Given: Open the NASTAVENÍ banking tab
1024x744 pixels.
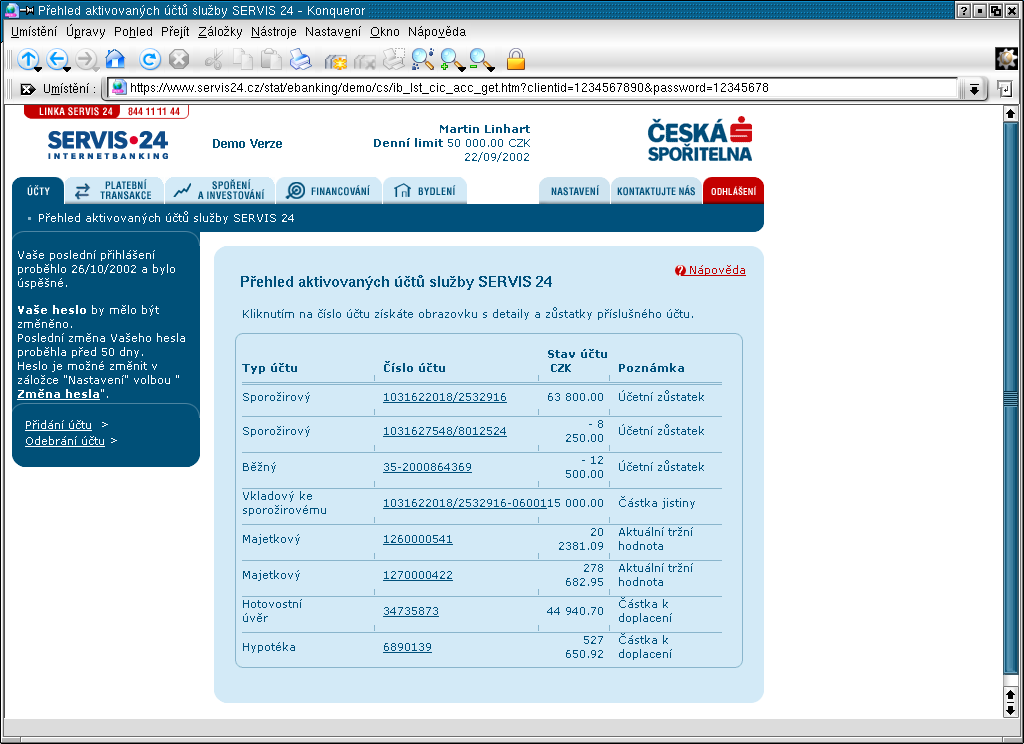Looking at the screenshot, I should 574,191.
